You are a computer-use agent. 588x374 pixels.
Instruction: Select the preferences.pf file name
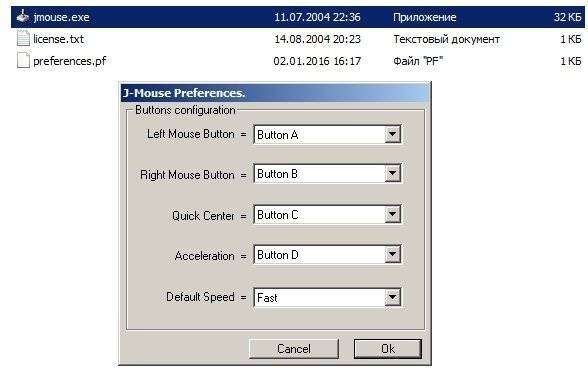[70, 61]
